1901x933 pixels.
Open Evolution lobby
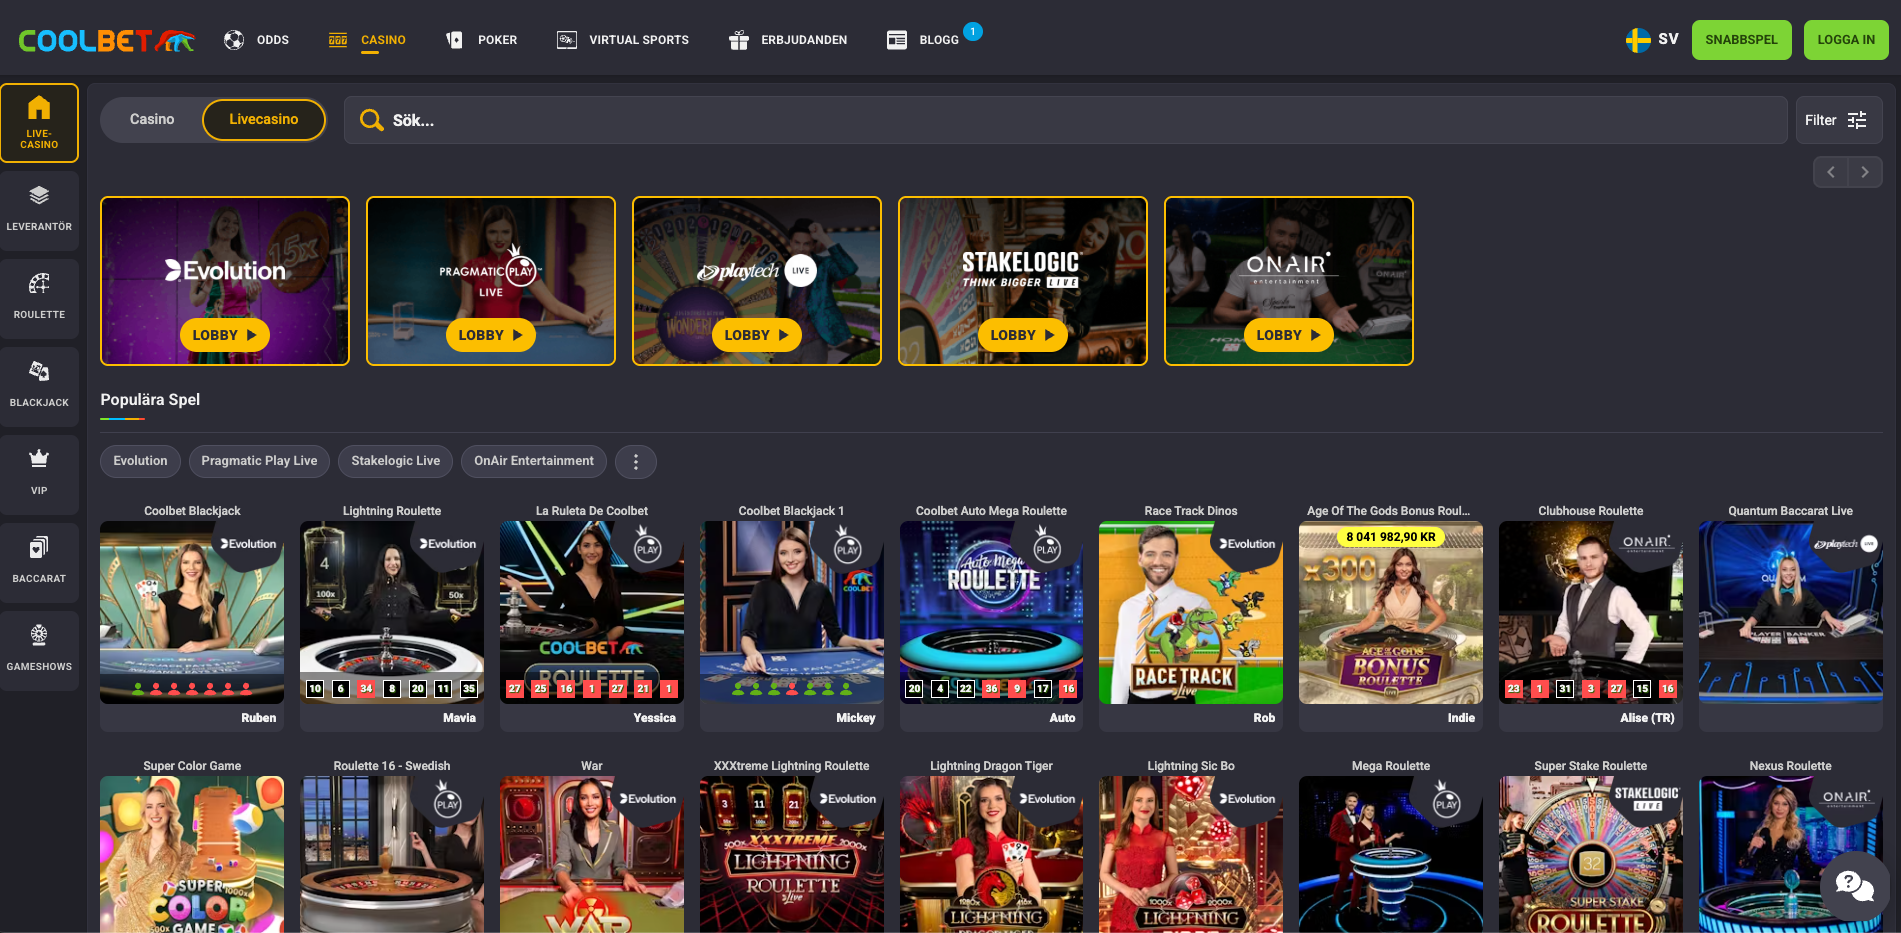click(x=225, y=335)
